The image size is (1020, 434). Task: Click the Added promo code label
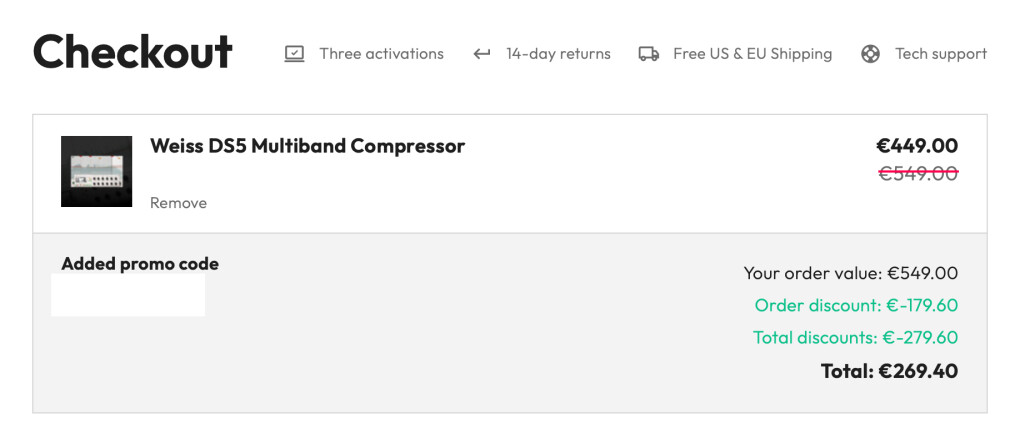click(x=140, y=264)
